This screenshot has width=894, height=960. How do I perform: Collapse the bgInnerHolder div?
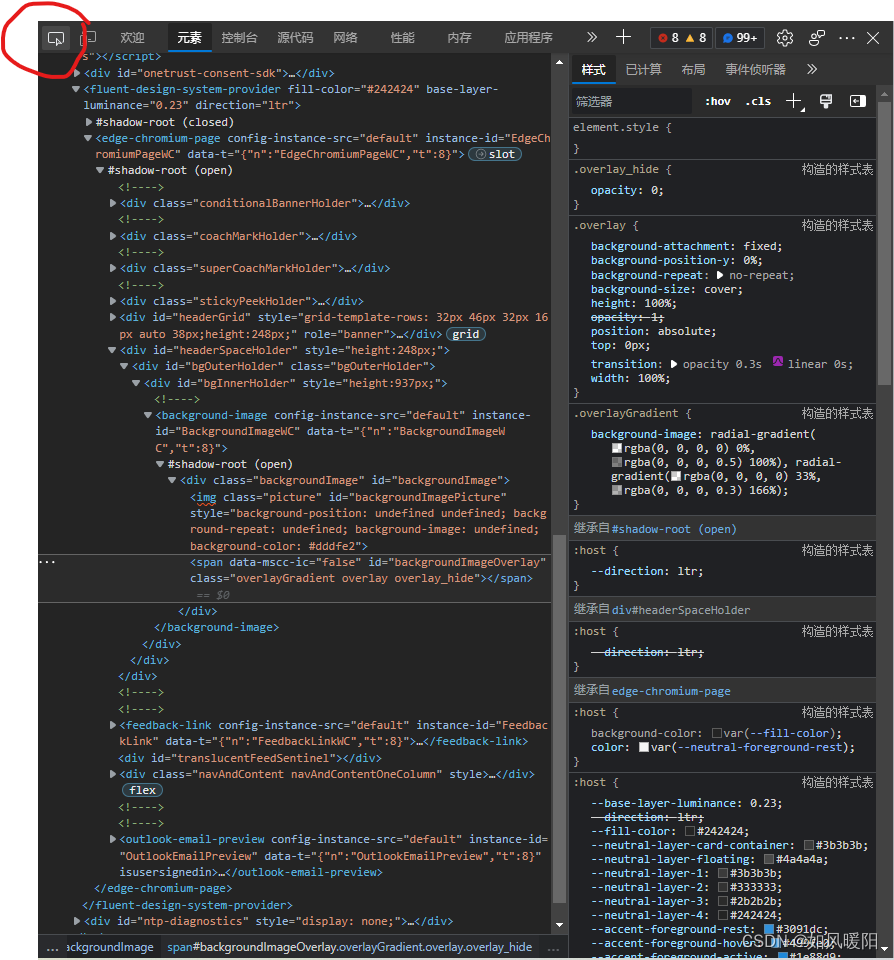(137, 383)
